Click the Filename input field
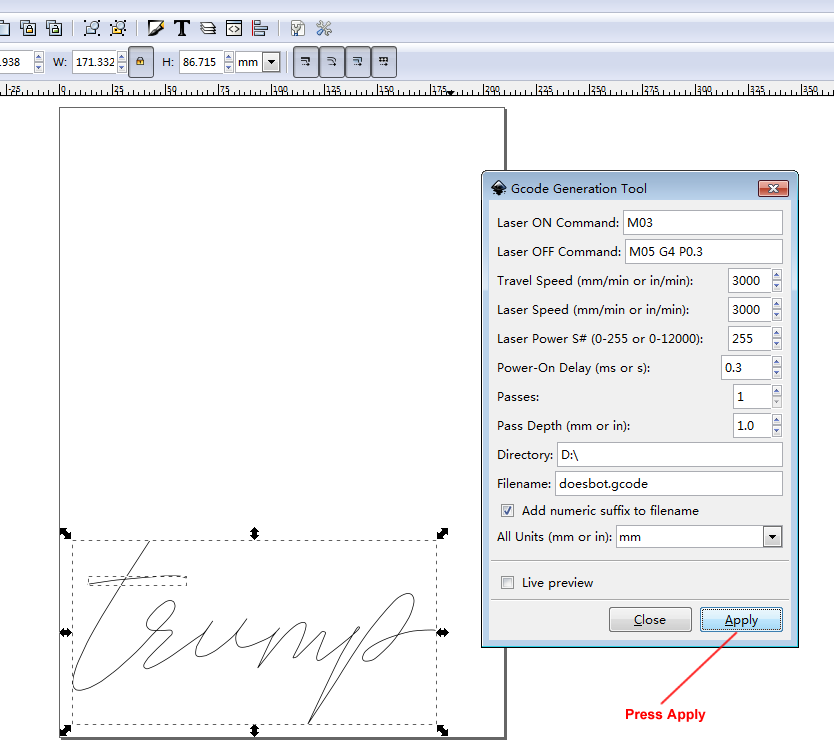 668,484
